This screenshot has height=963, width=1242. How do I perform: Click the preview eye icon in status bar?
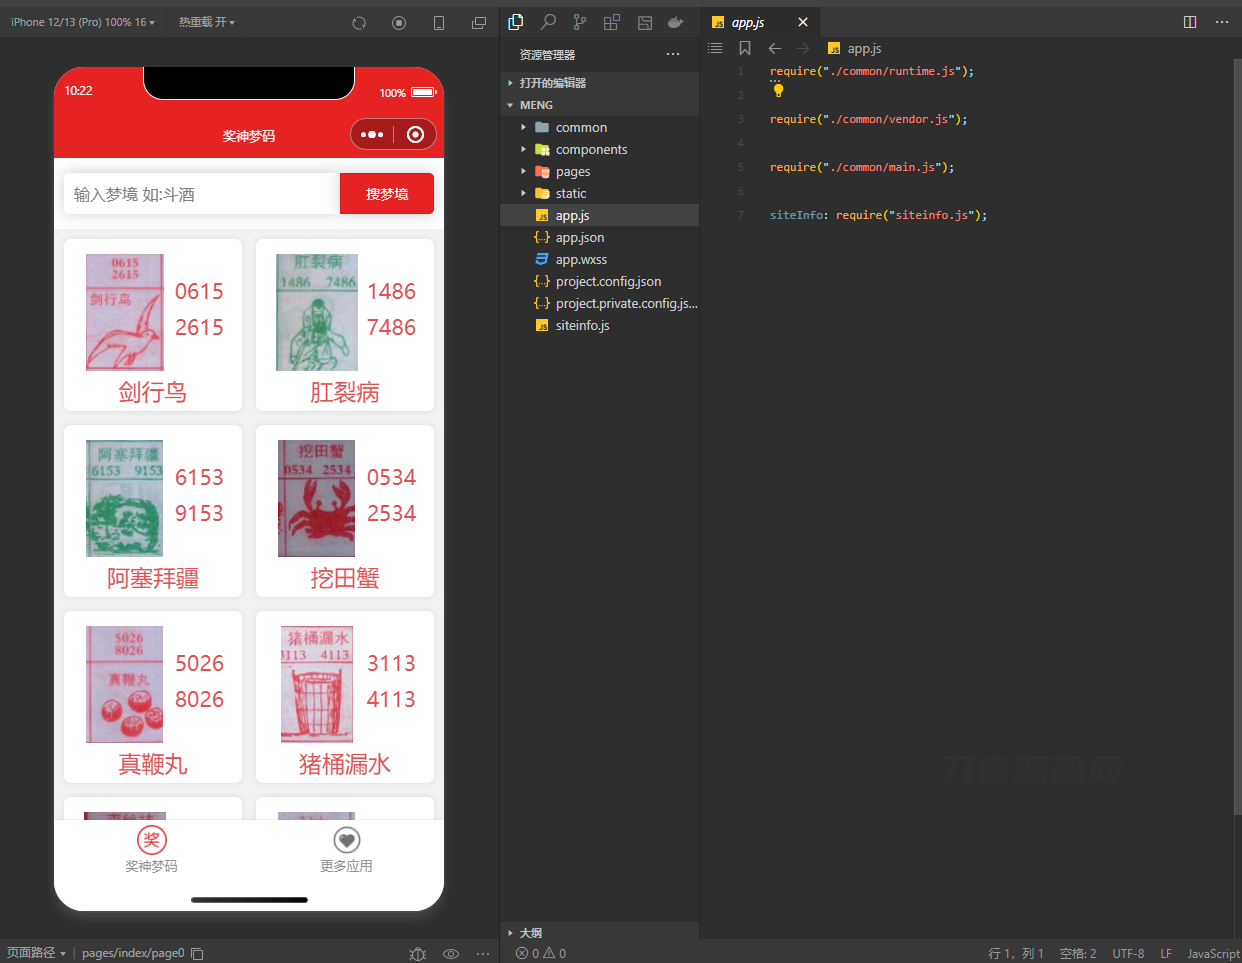click(451, 953)
